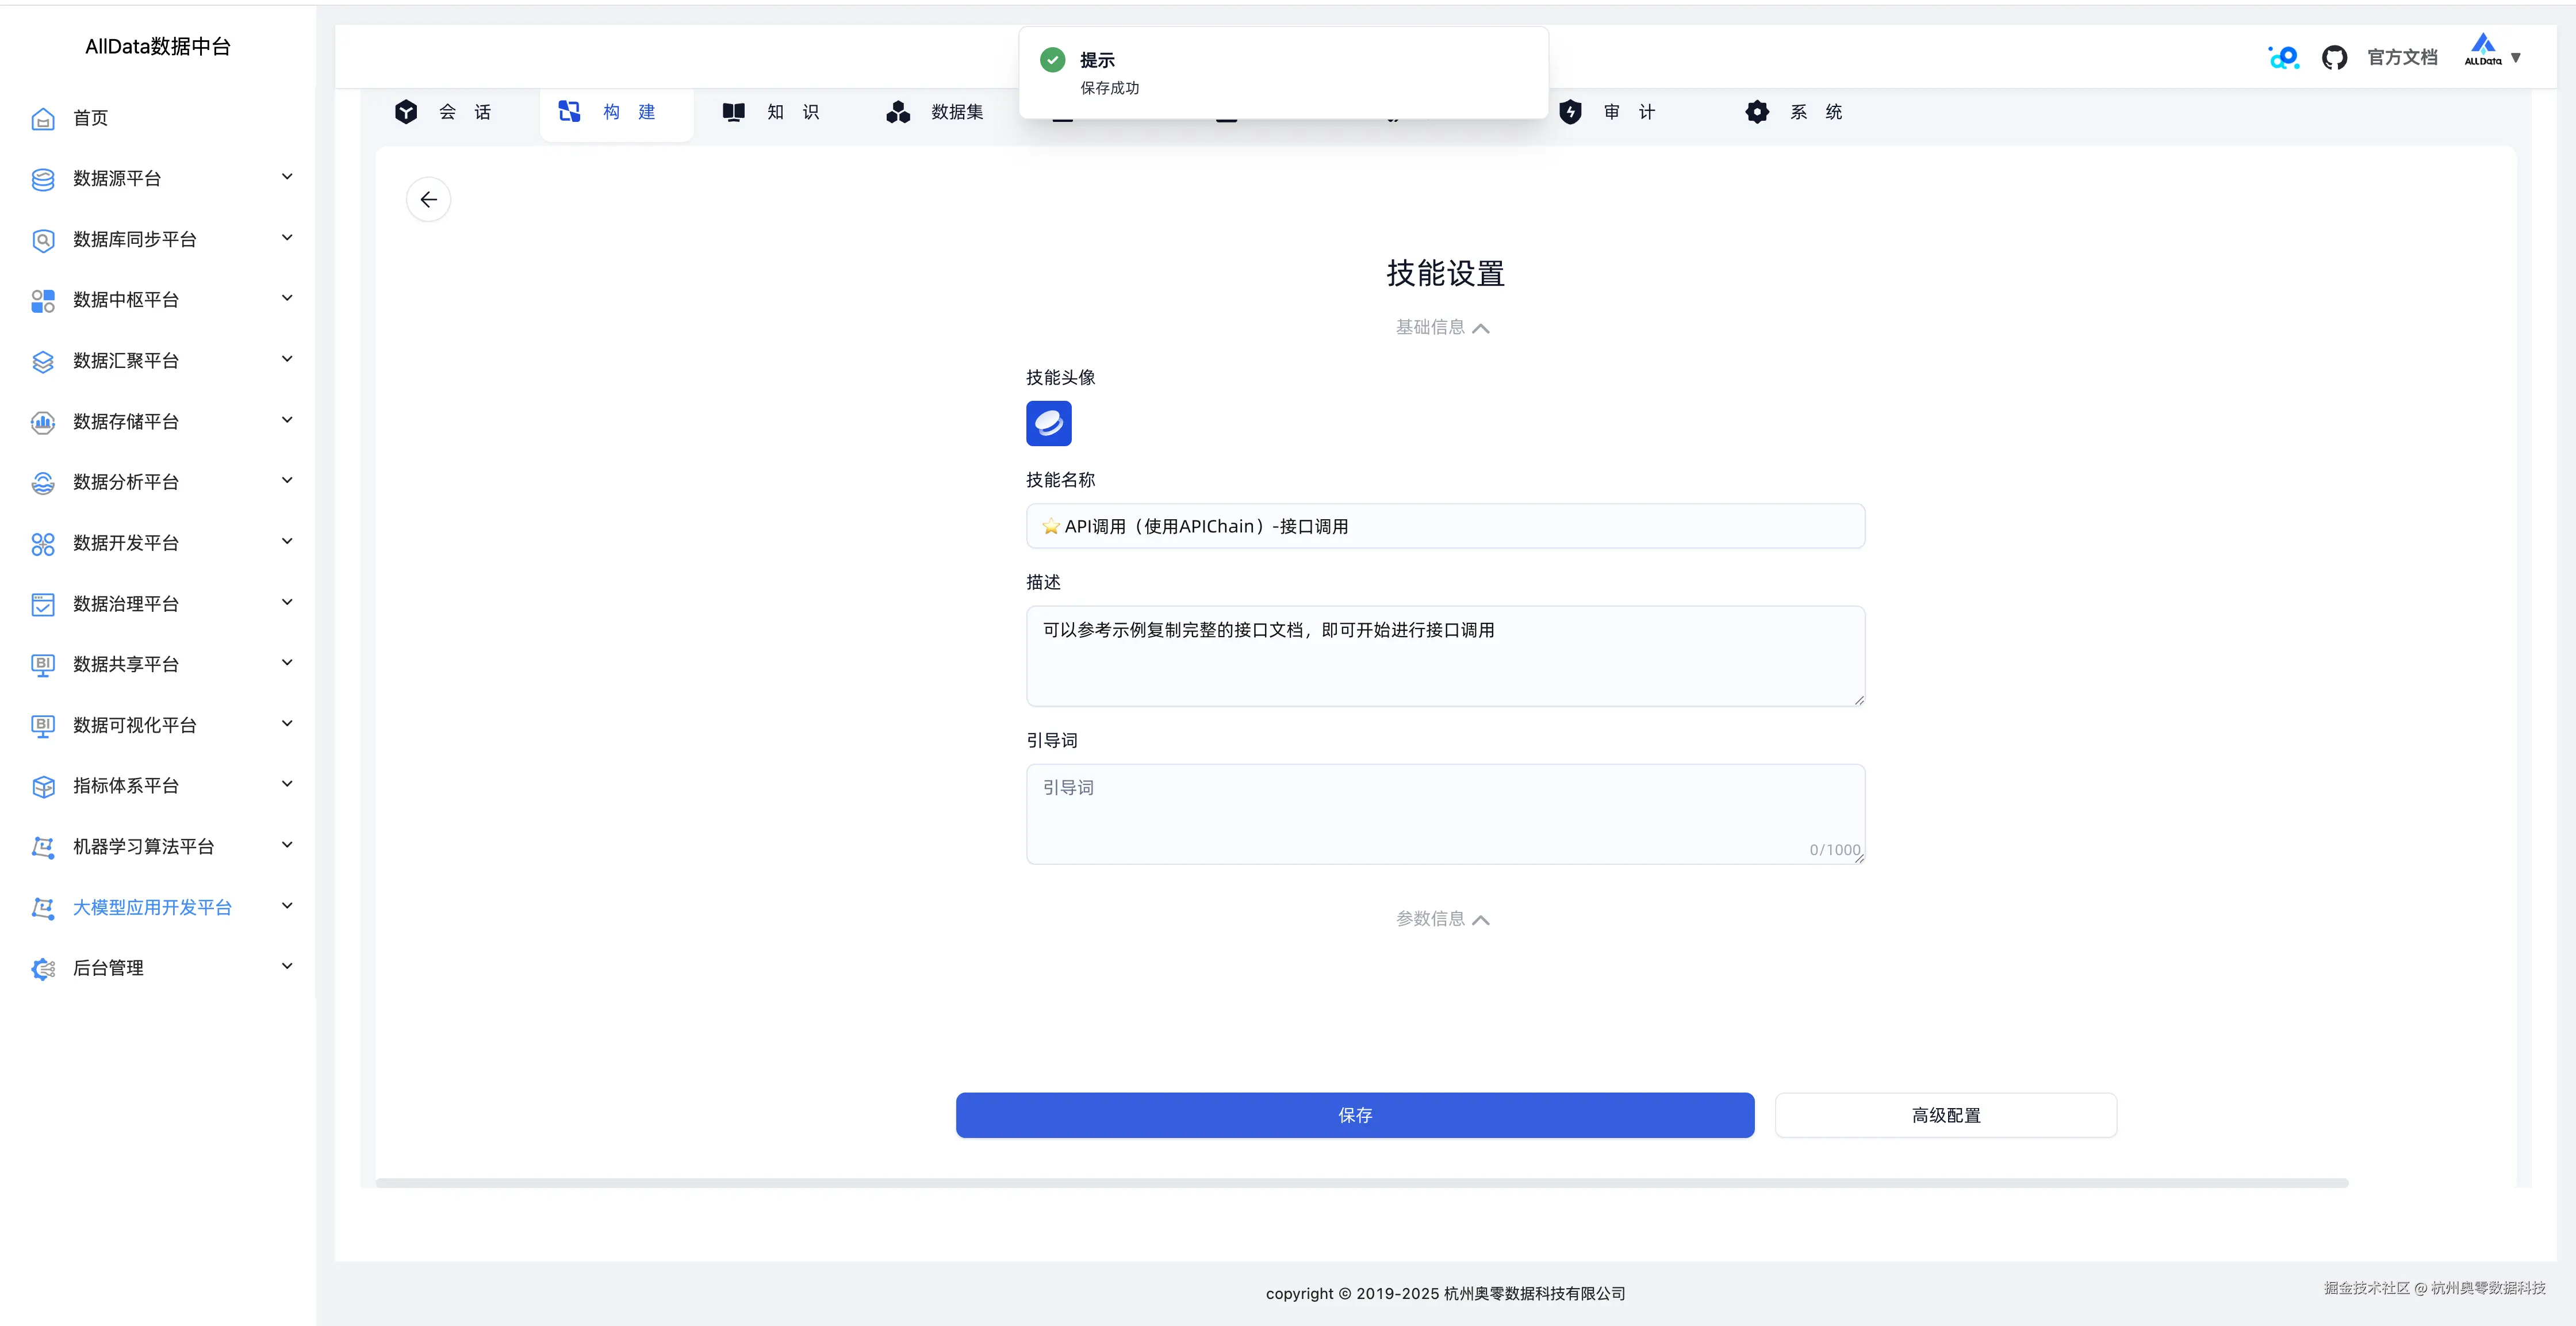This screenshot has height=1326, width=2576.
Task: Click the blue AI assistant icon in header
Action: (2283, 57)
